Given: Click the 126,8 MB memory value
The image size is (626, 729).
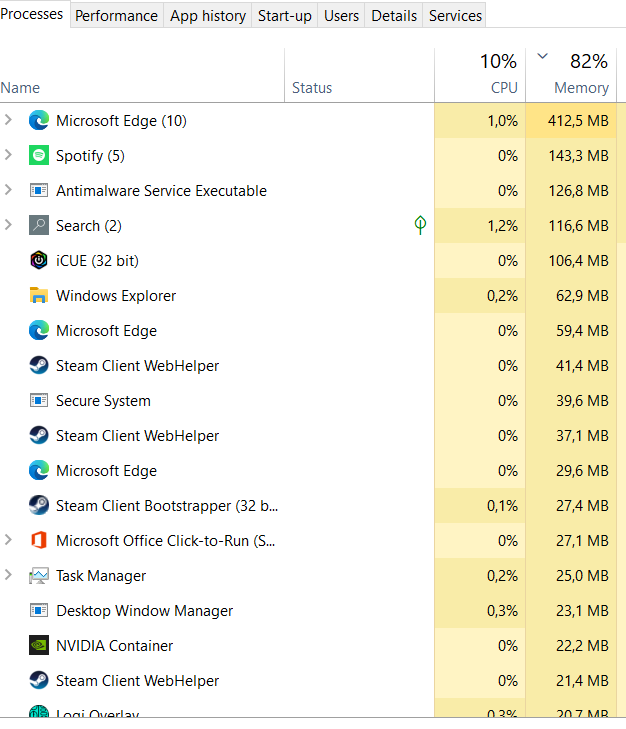Looking at the screenshot, I should click(578, 191).
